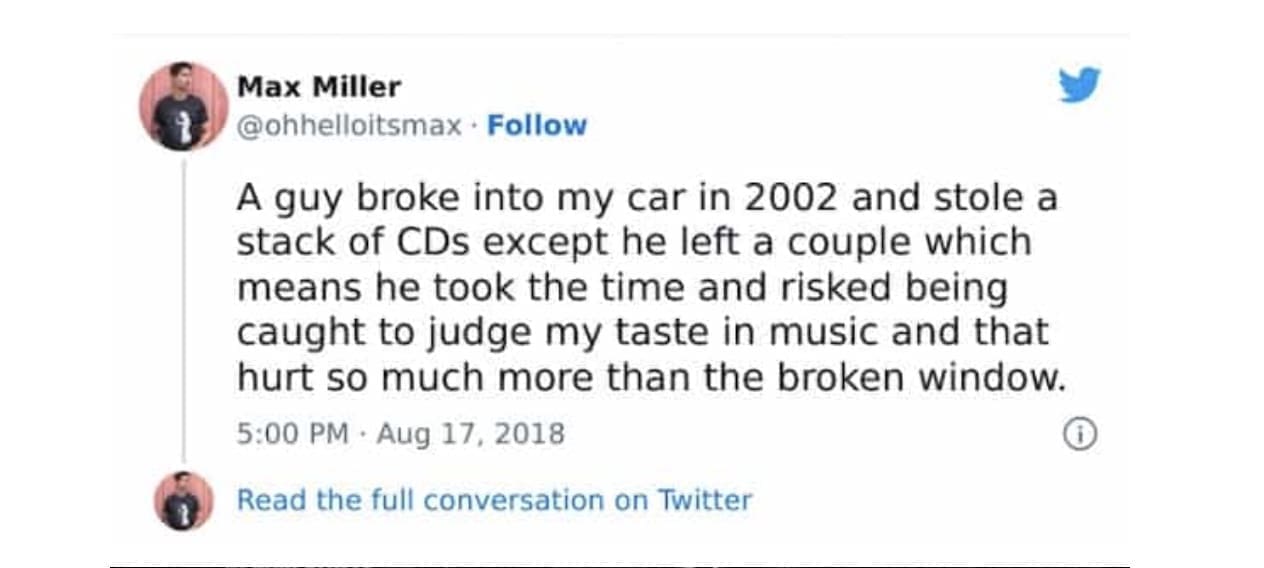Image resolution: width=1264 pixels, height=568 pixels.
Task: Open Max Miller's large profile picture
Action: 184,107
